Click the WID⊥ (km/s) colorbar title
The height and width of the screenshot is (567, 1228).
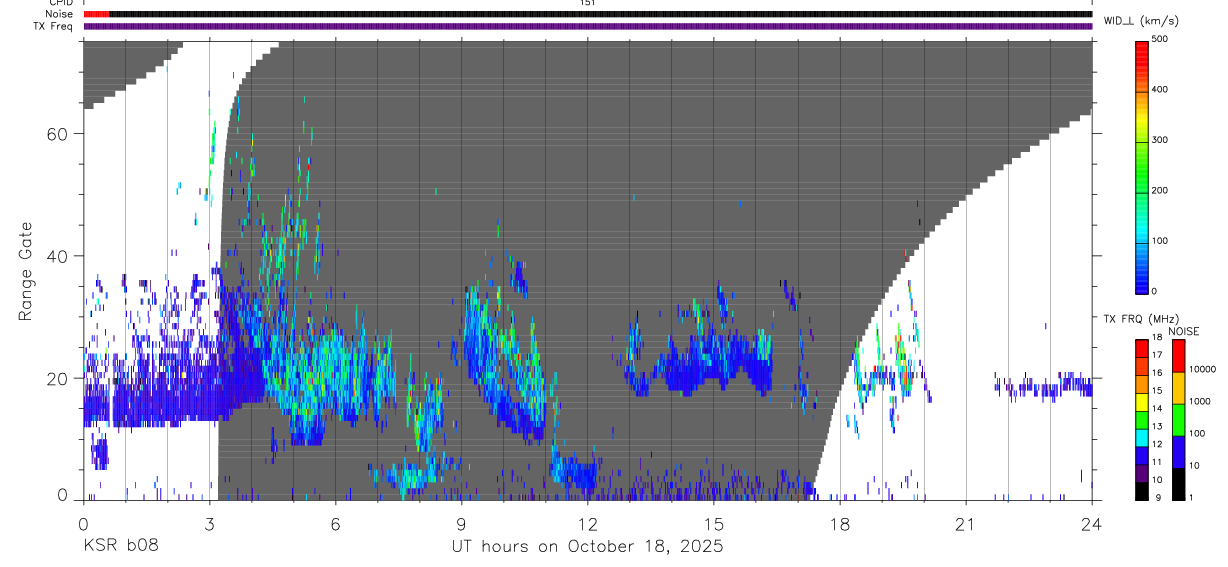(x=1139, y=20)
